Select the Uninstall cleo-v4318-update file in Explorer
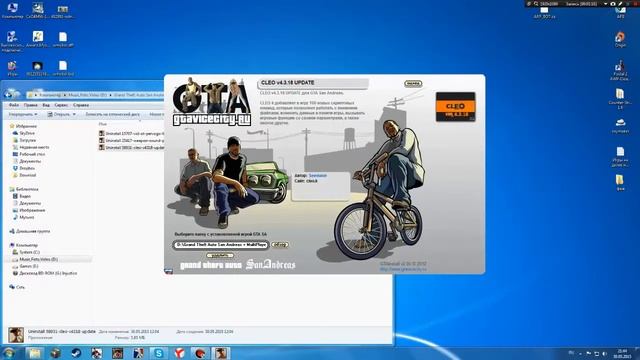Screen dimensions: 640x360 [x=131, y=147]
